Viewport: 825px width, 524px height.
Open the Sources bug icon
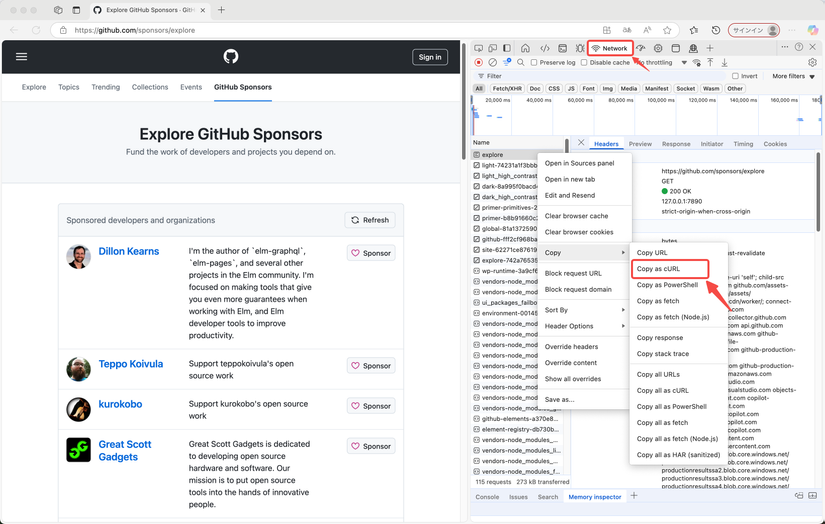(580, 48)
